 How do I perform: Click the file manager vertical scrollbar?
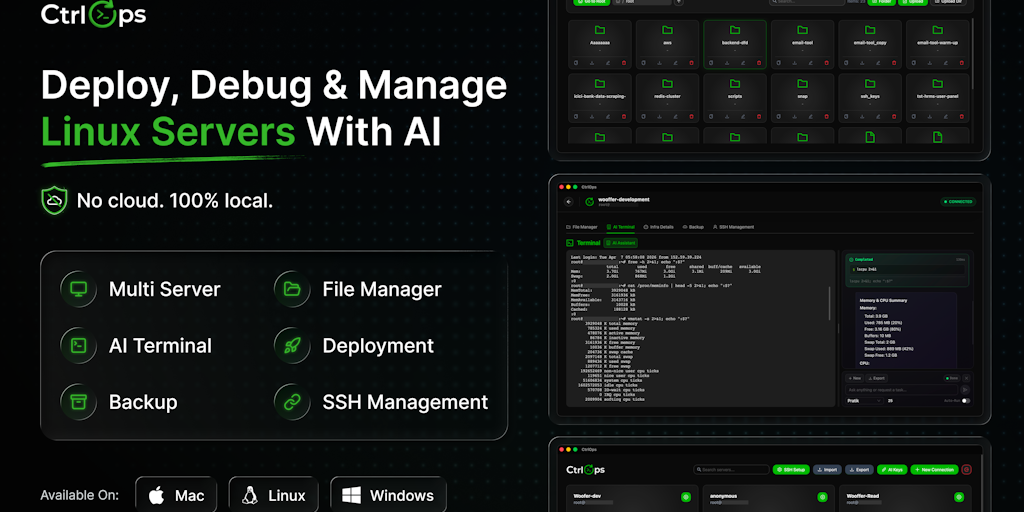(x=973, y=56)
